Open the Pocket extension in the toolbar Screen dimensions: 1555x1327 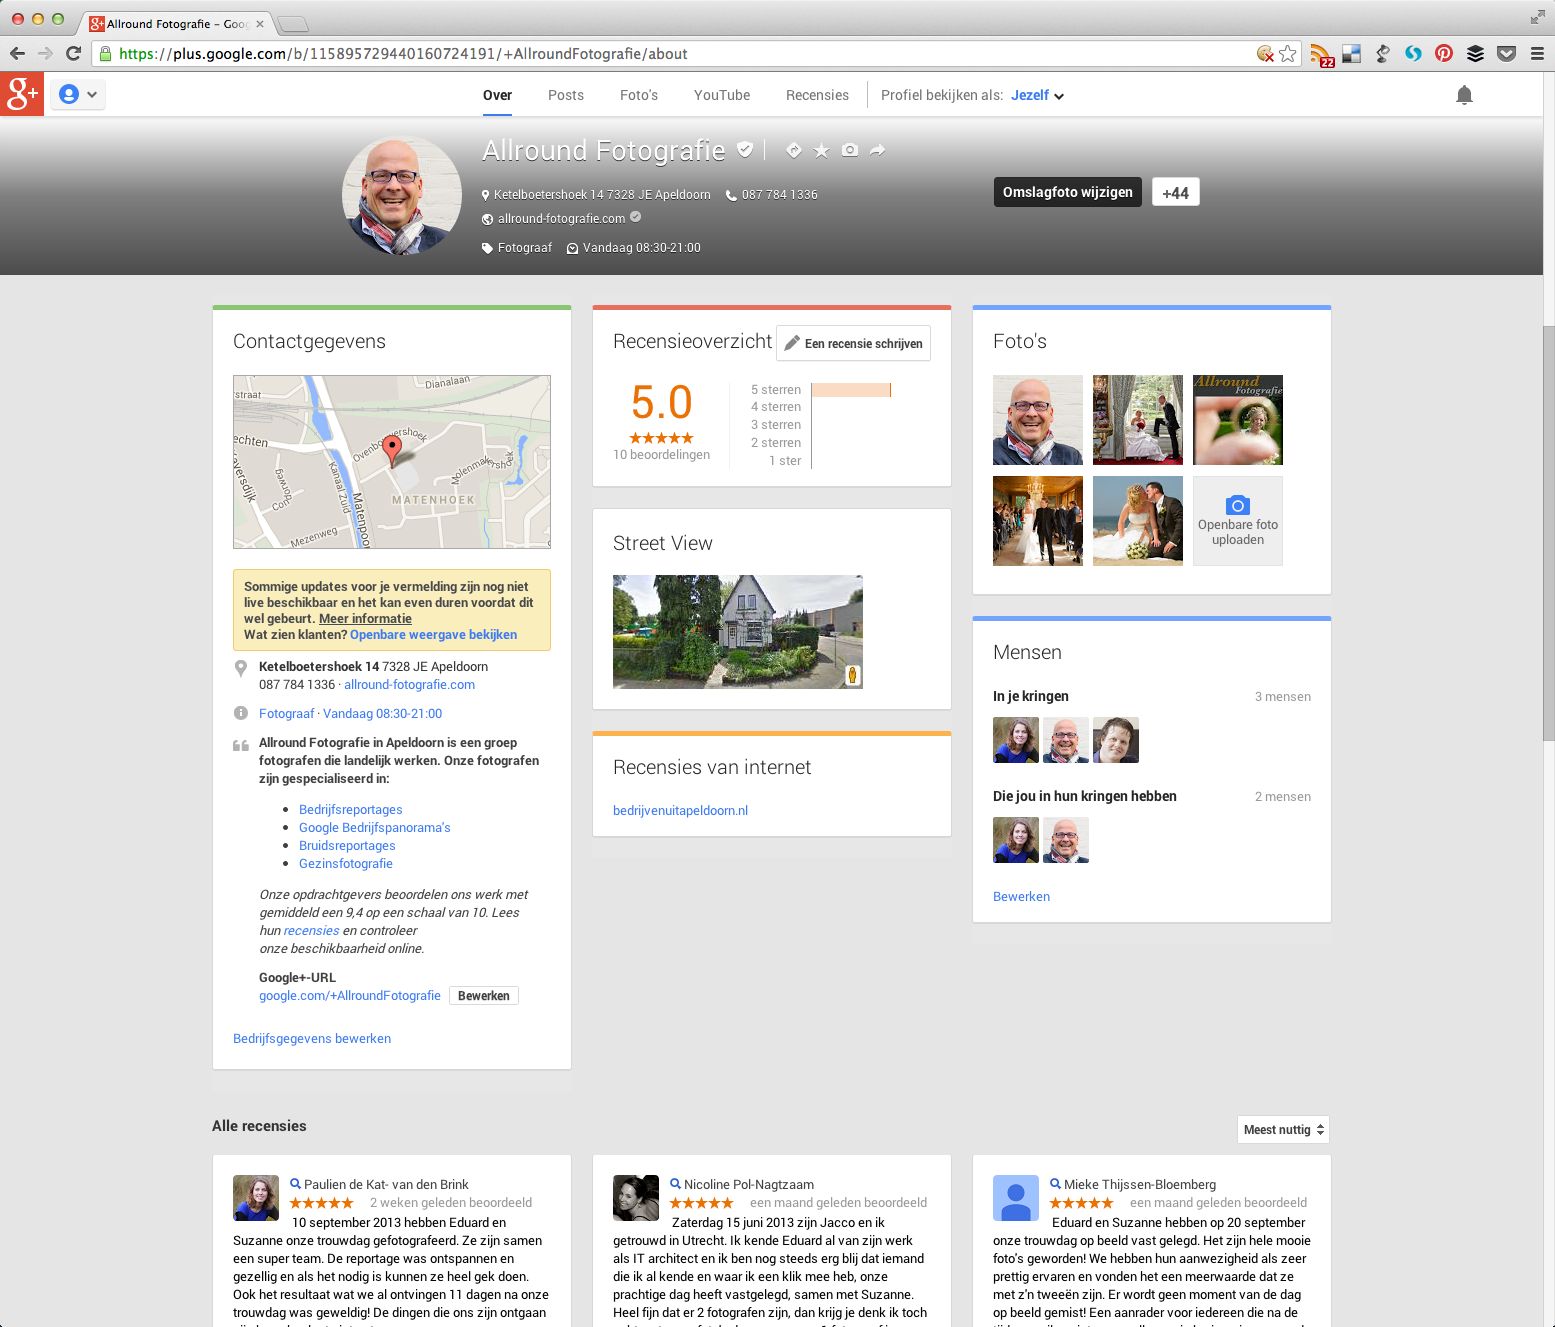point(1506,54)
